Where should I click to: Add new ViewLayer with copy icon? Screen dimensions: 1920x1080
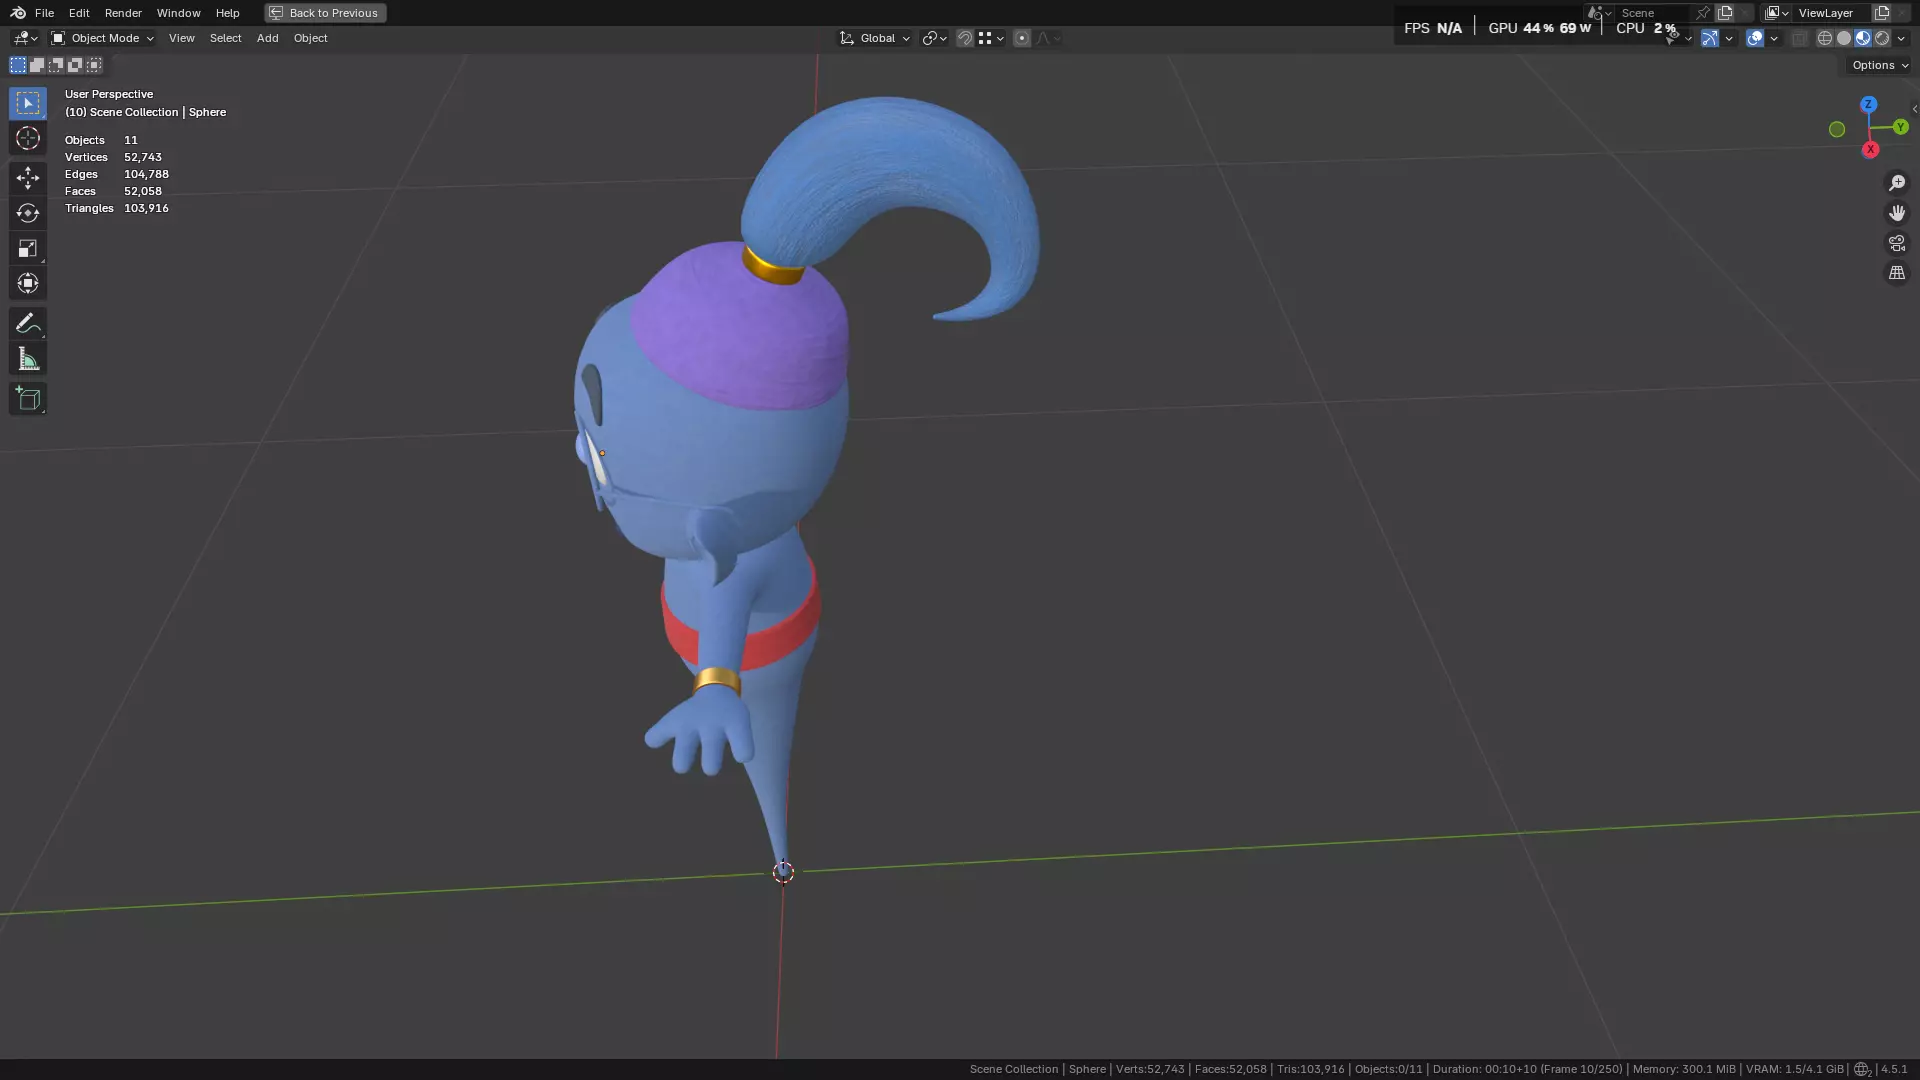tap(1882, 13)
